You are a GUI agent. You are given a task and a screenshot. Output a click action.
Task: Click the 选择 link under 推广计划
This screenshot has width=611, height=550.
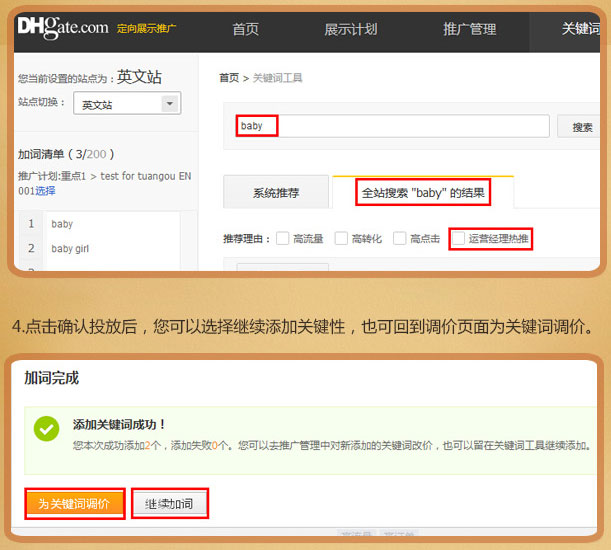click(45, 190)
